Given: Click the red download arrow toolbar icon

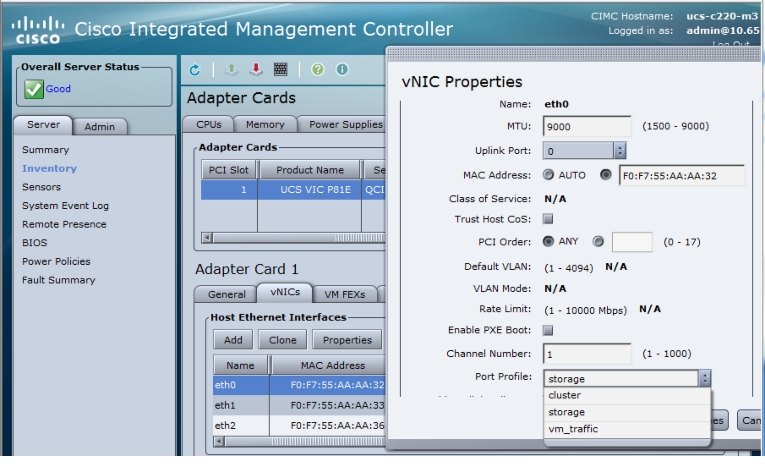Looking at the screenshot, I should pos(256,70).
